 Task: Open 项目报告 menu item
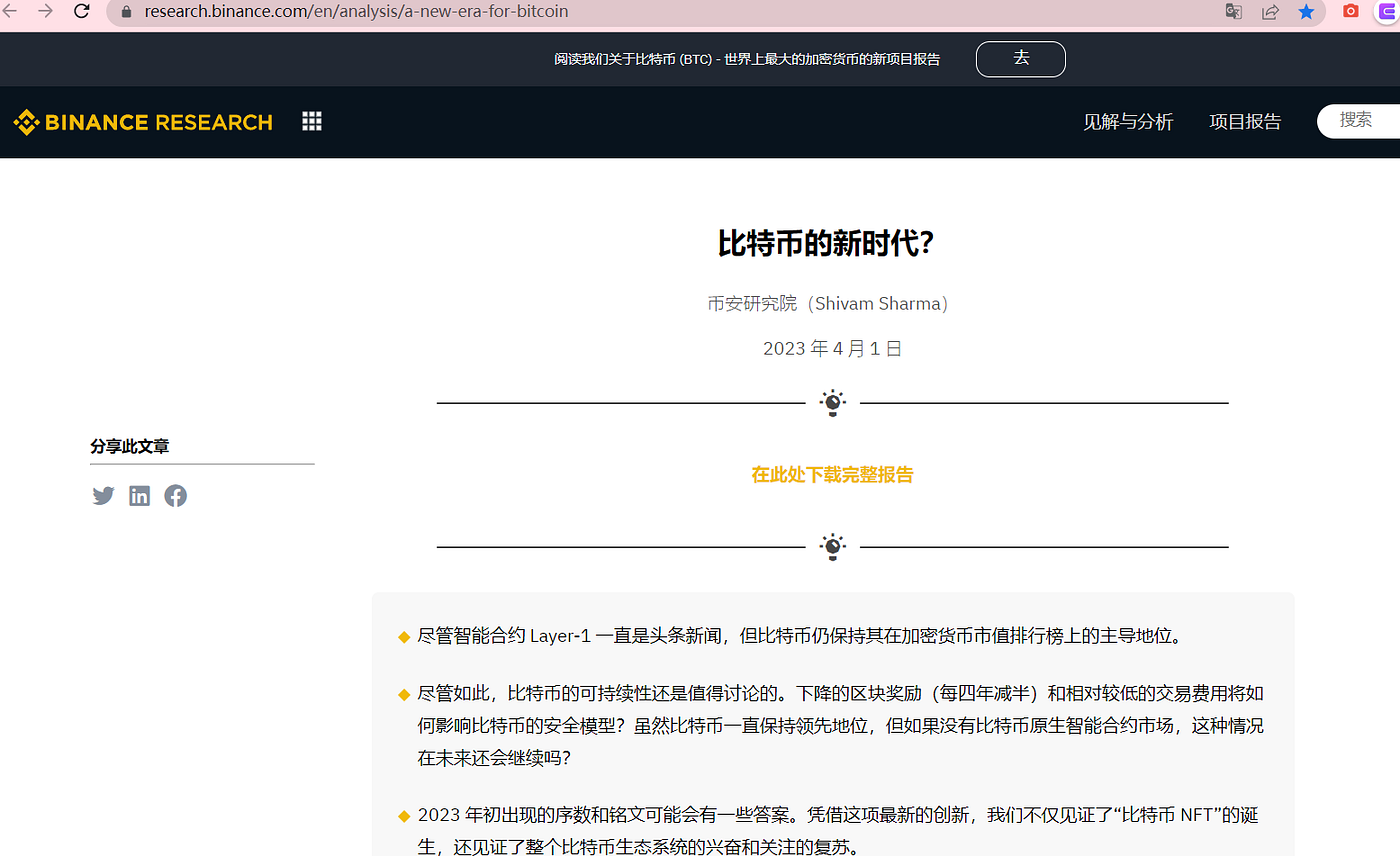click(1245, 122)
